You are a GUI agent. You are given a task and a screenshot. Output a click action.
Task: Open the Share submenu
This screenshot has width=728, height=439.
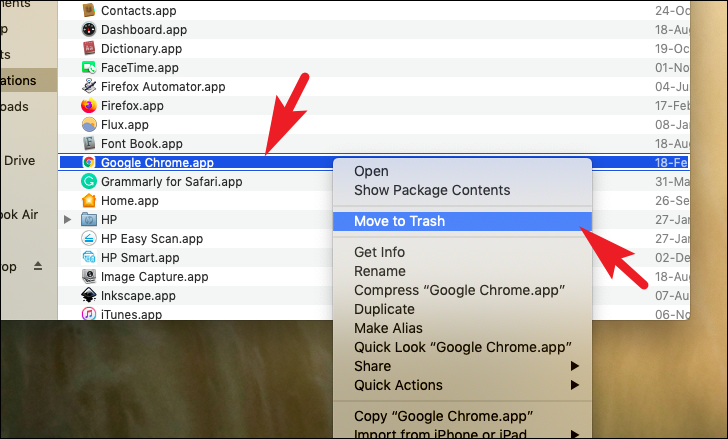pyautogui.click(x=462, y=366)
